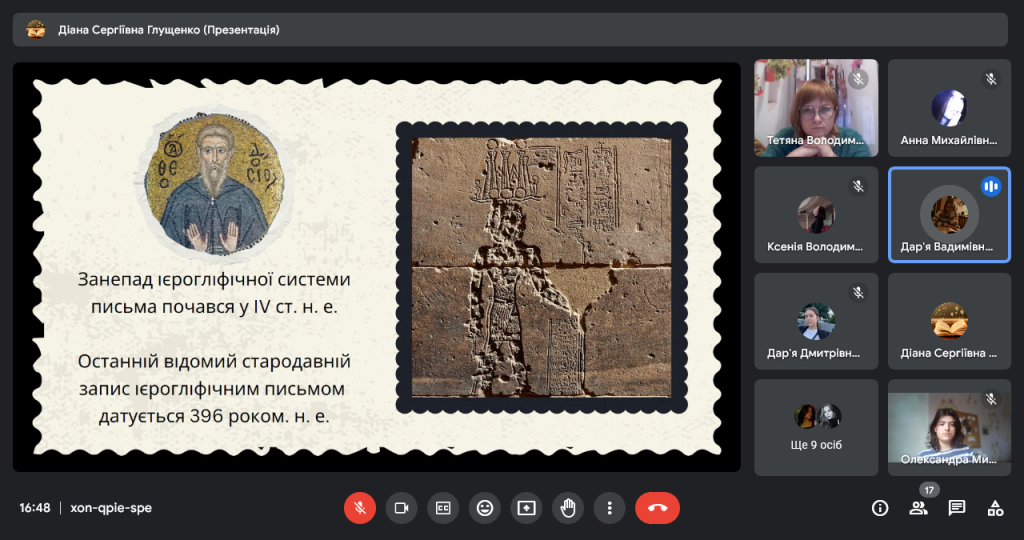This screenshot has height=540, width=1024.
Task: Select Олександра Ми... video tile
Action: (950, 428)
